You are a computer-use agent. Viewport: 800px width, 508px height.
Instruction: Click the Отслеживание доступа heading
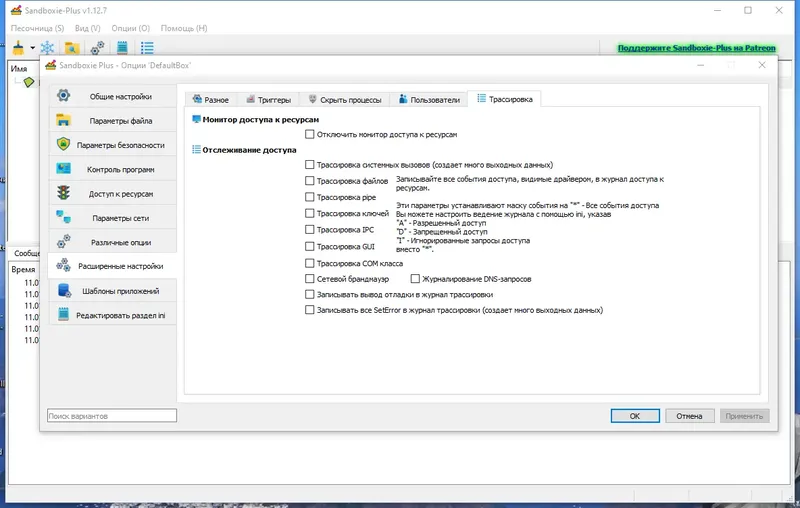249,150
